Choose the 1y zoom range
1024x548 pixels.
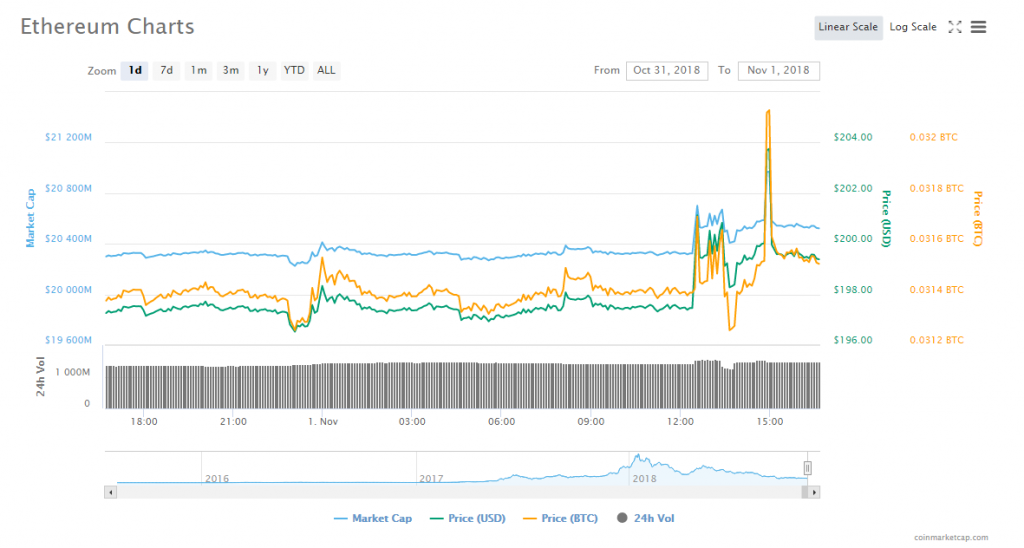pyautogui.click(x=262, y=70)
